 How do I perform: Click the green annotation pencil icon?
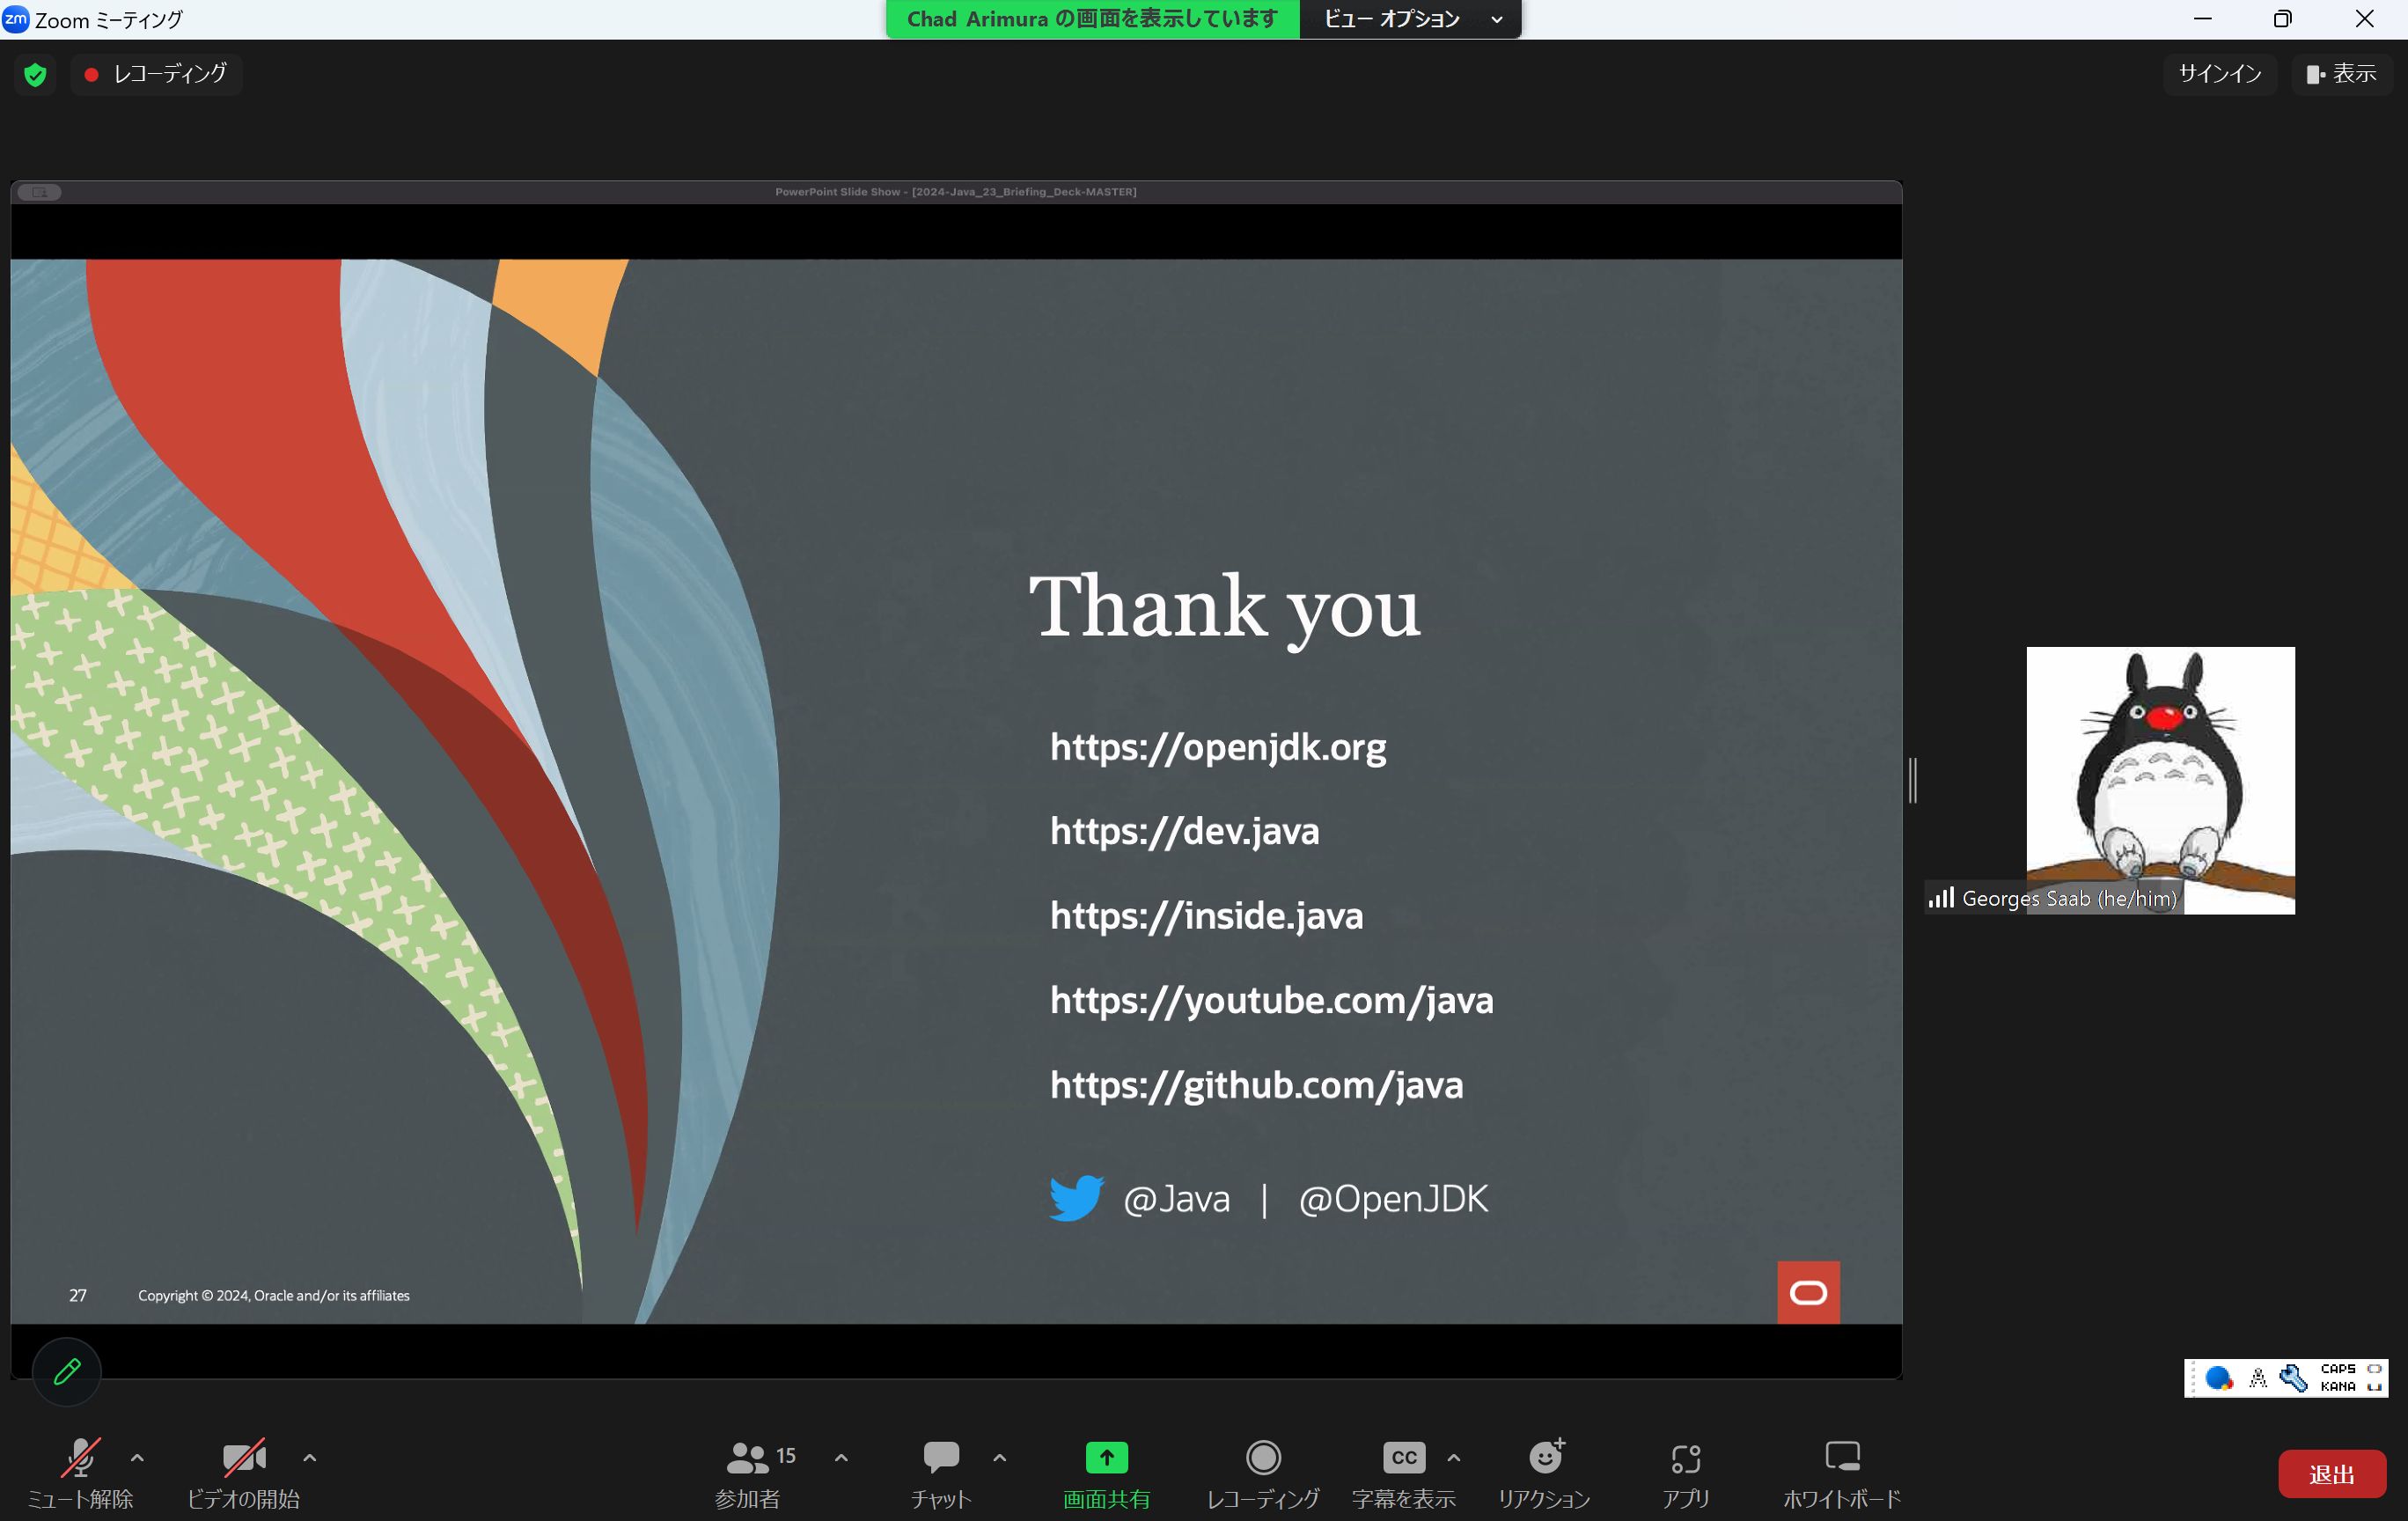pos(67,1371)
